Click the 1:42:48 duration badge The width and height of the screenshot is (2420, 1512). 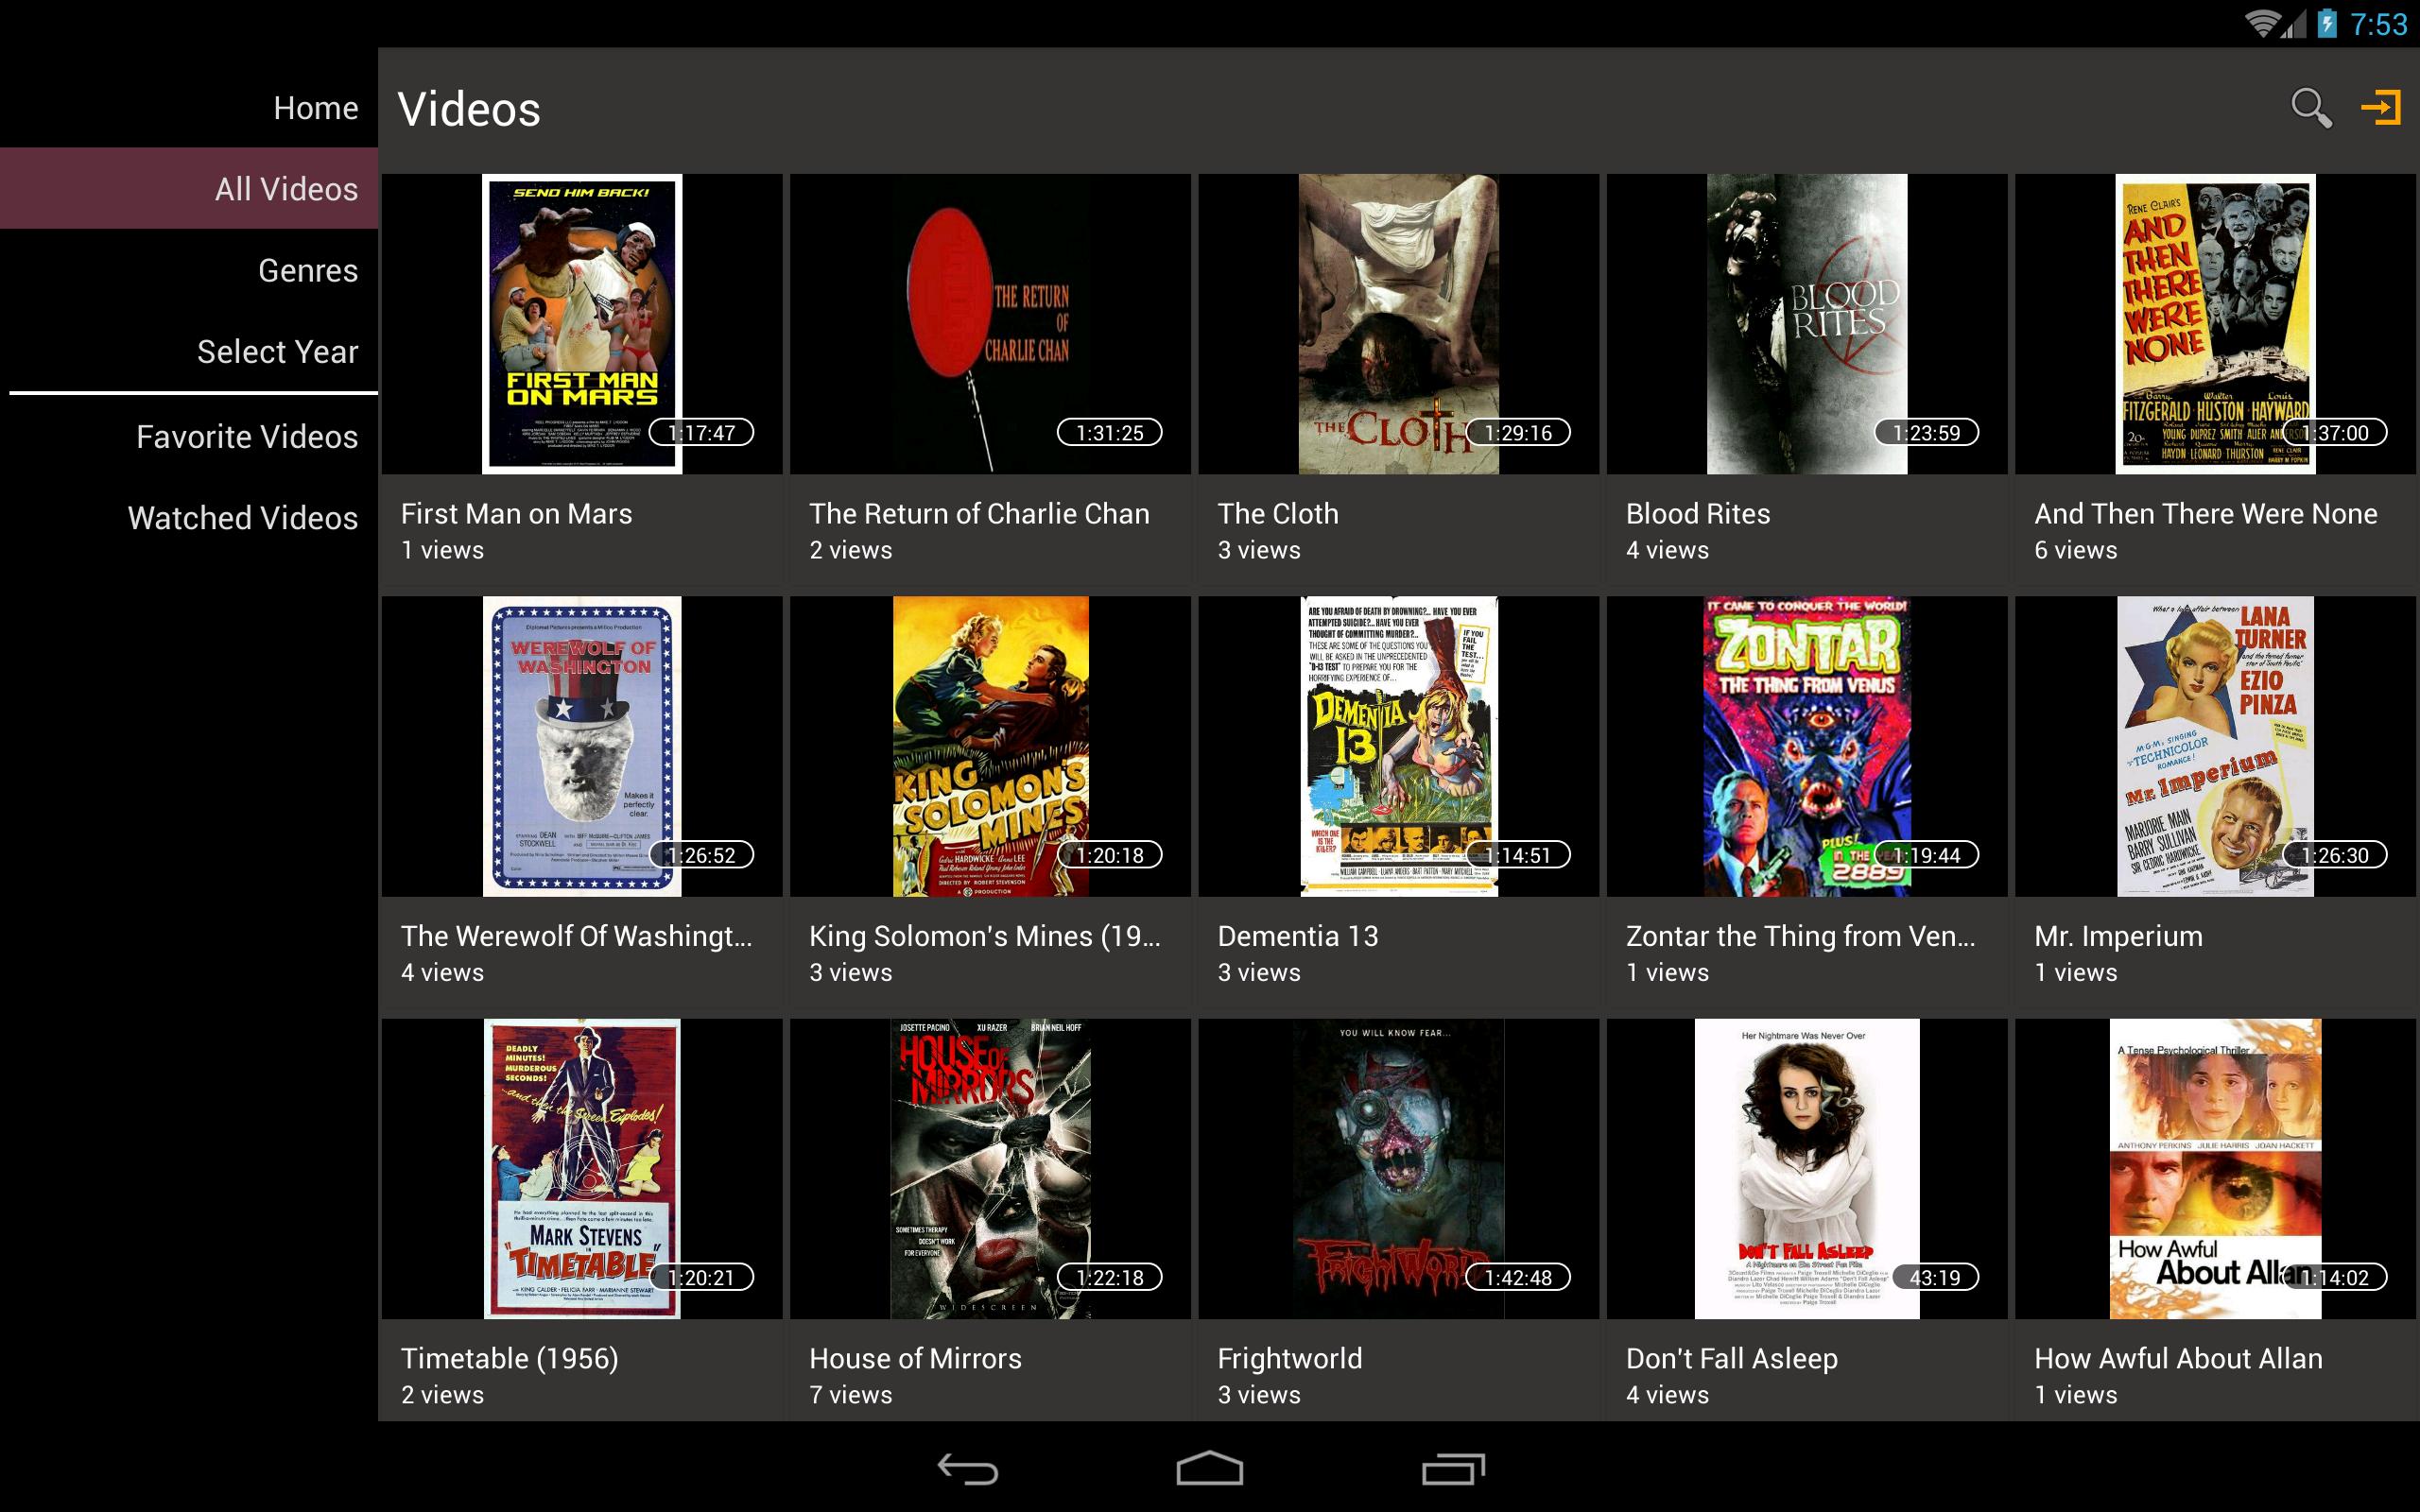(1518, 1277)
